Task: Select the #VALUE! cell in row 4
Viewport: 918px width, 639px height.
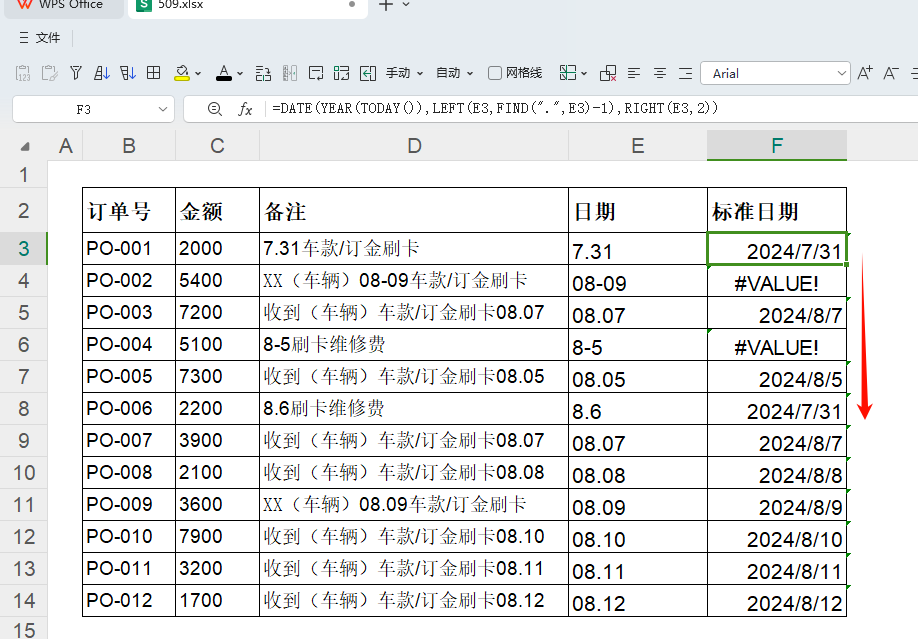Action: [x=777, y=281]
